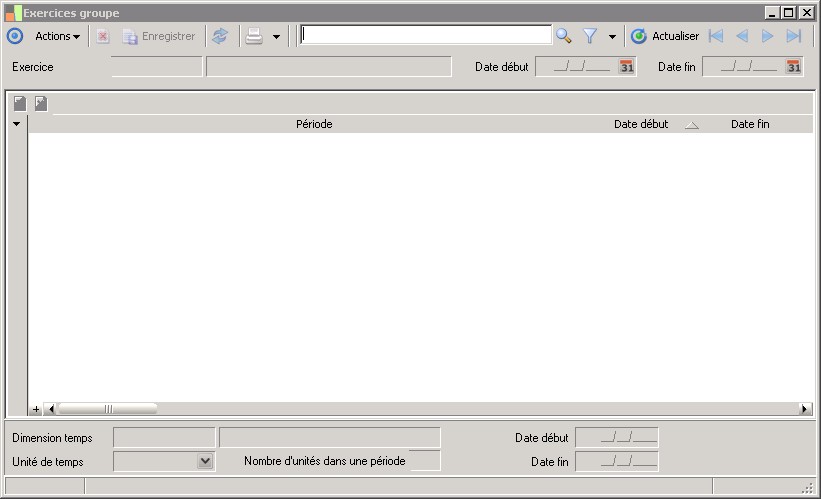The height and width of the screenshot is (499, 821).
Task: Click the delete record icon with red X
Action: [103, 36]
